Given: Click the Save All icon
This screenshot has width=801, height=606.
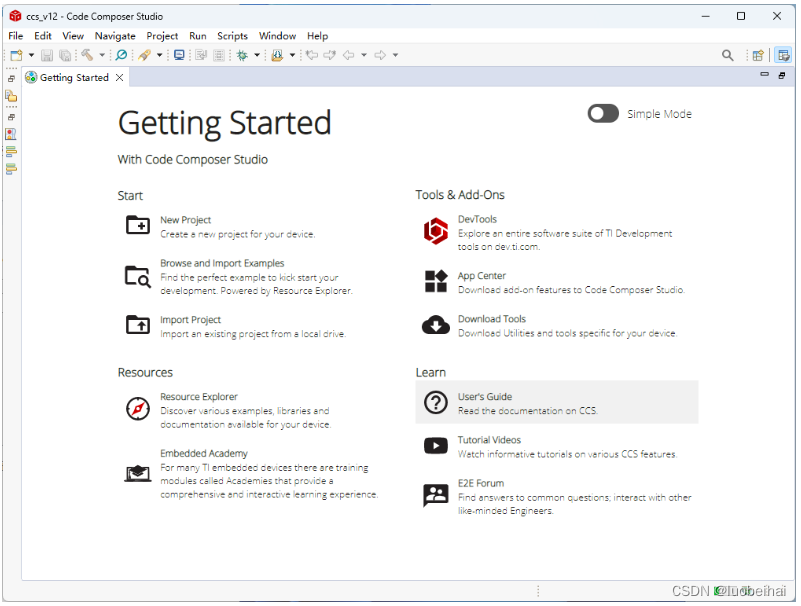Looking at the screenshot, I should [x=65, y=55].
